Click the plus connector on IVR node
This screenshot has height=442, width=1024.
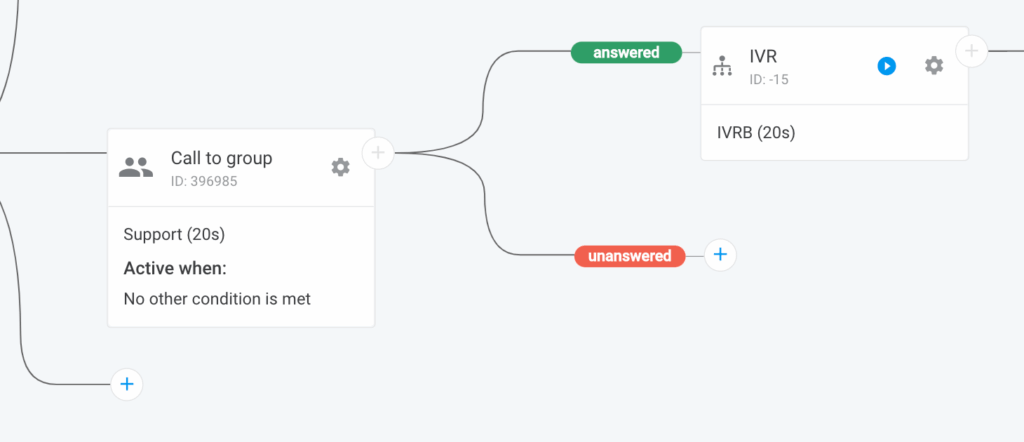(971, 49)
